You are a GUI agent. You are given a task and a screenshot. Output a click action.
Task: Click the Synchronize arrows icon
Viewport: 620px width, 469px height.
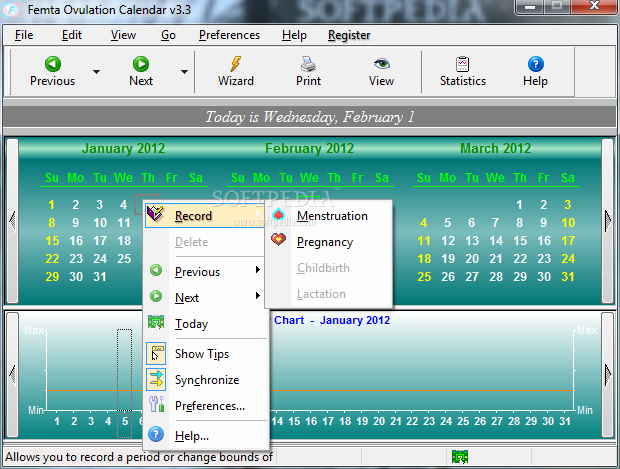pos(156,379)
